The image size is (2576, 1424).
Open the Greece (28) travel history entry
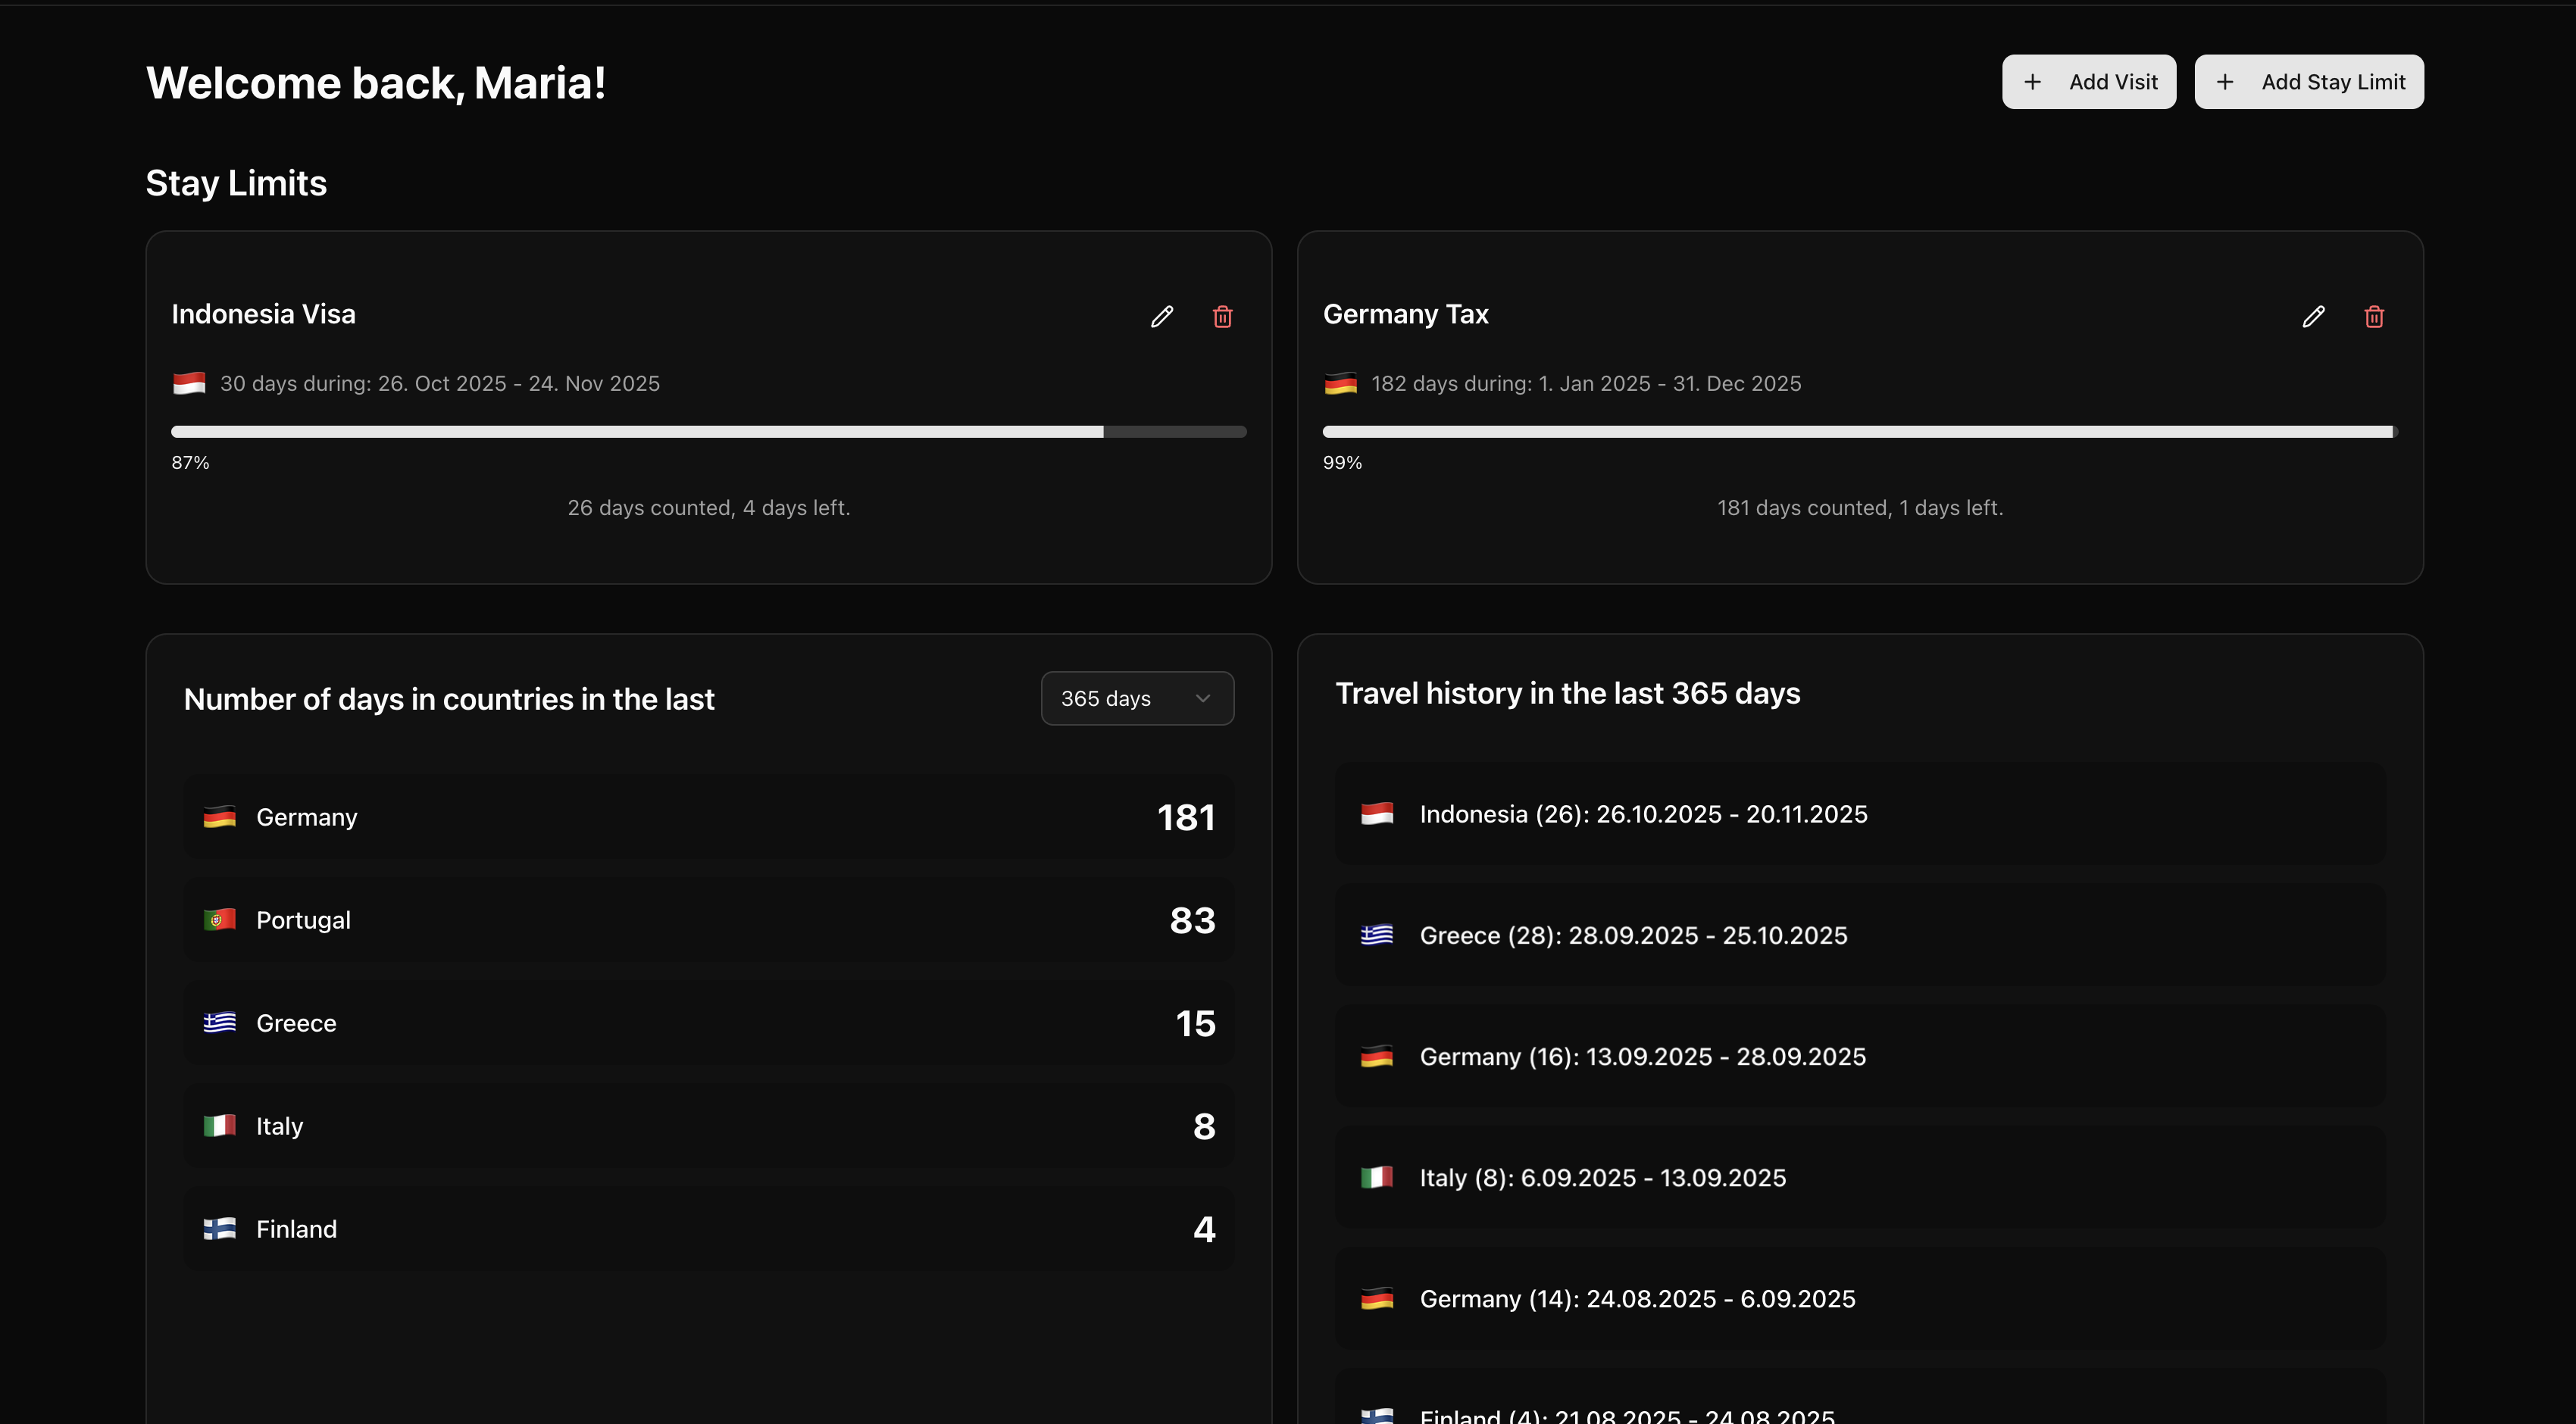click(1859, 935)
